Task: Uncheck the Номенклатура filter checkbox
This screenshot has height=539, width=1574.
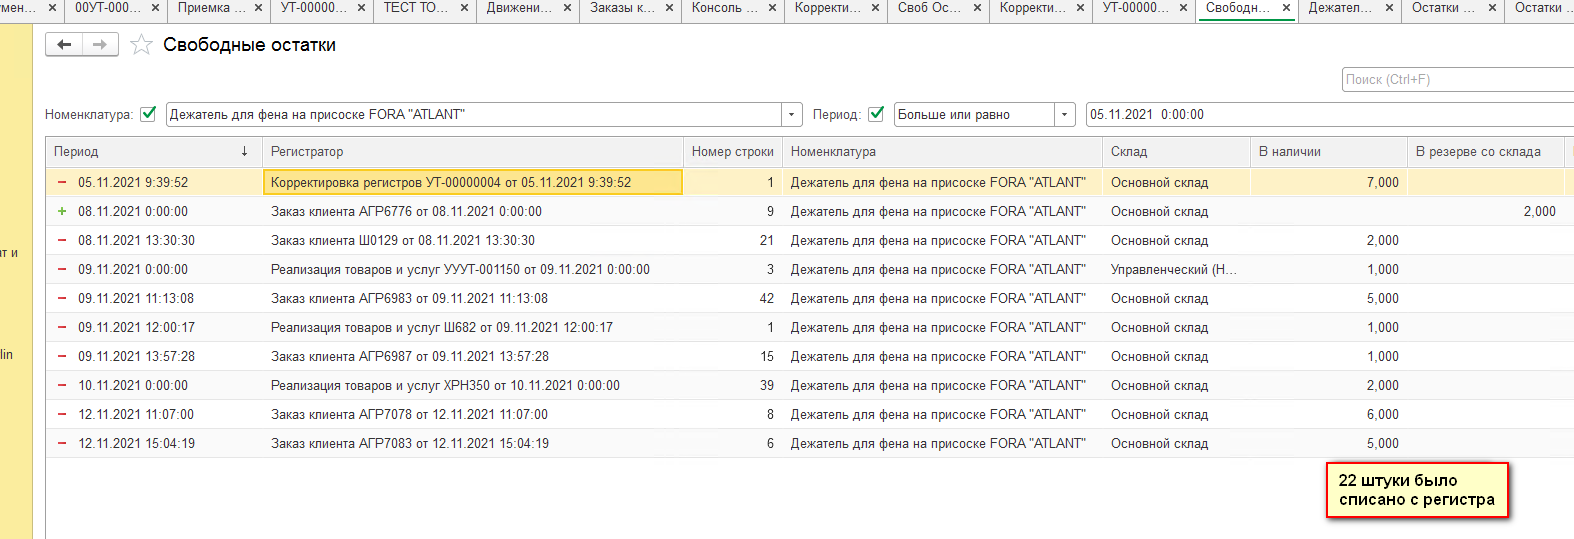Action: click(148, 114)
